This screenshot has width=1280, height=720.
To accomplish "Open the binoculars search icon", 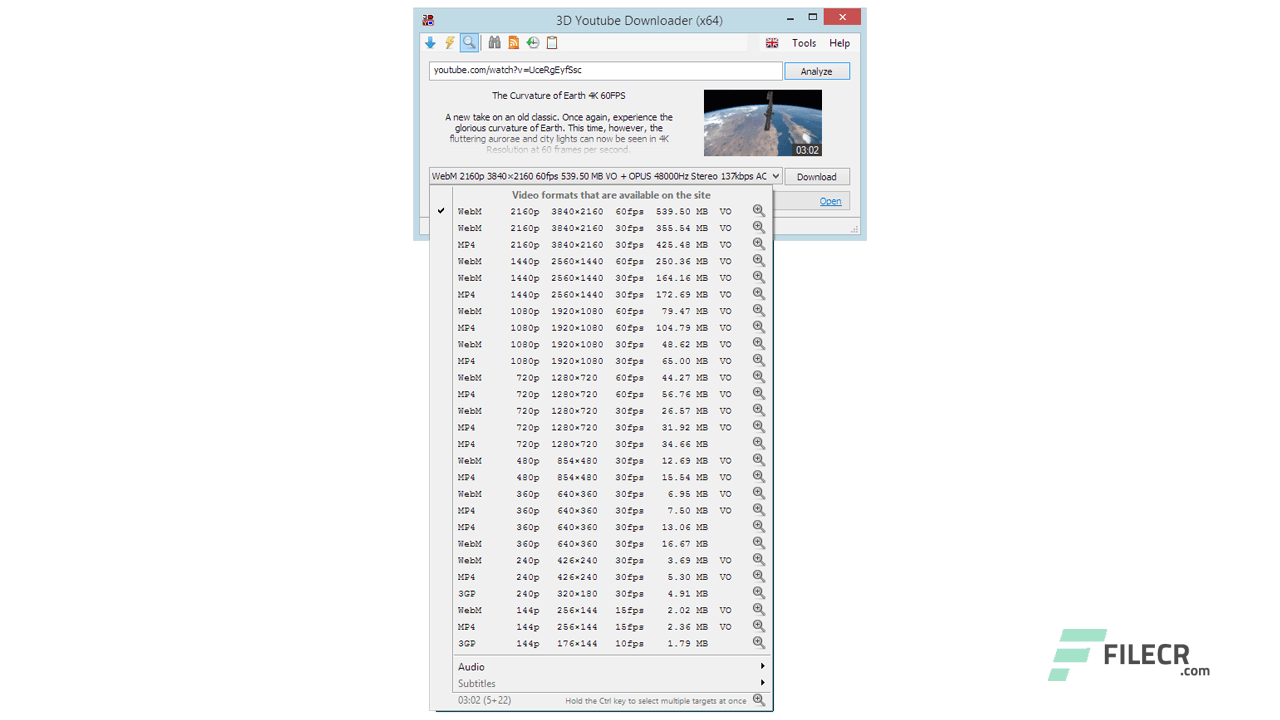I will (x=494, y=42).
